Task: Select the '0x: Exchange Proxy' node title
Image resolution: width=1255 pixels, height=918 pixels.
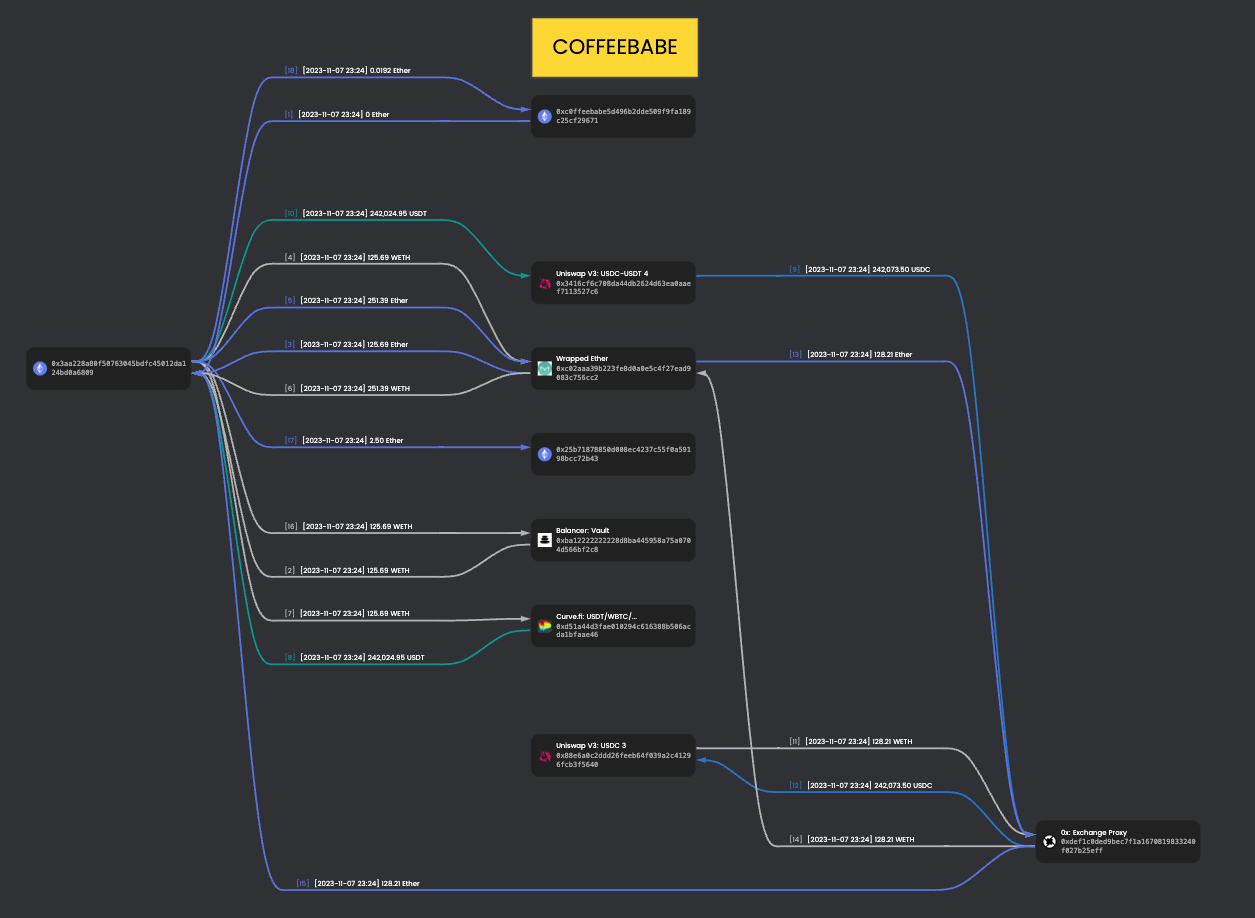Action: click(x=1094, y=832)
